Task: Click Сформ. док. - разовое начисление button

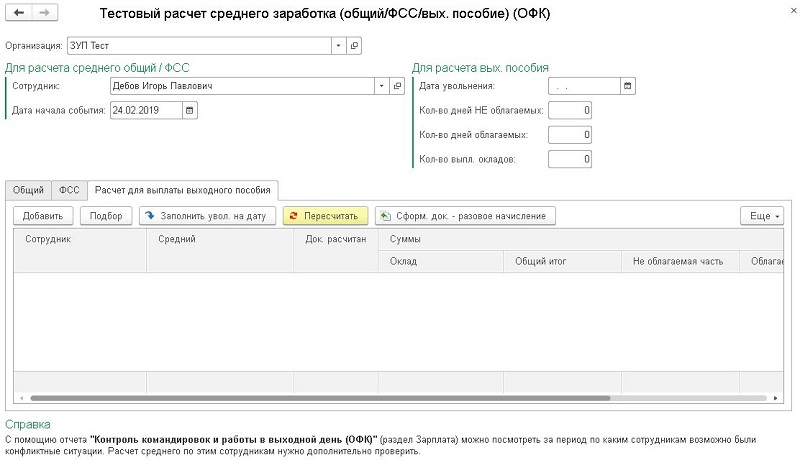Action: pos(465,216)
